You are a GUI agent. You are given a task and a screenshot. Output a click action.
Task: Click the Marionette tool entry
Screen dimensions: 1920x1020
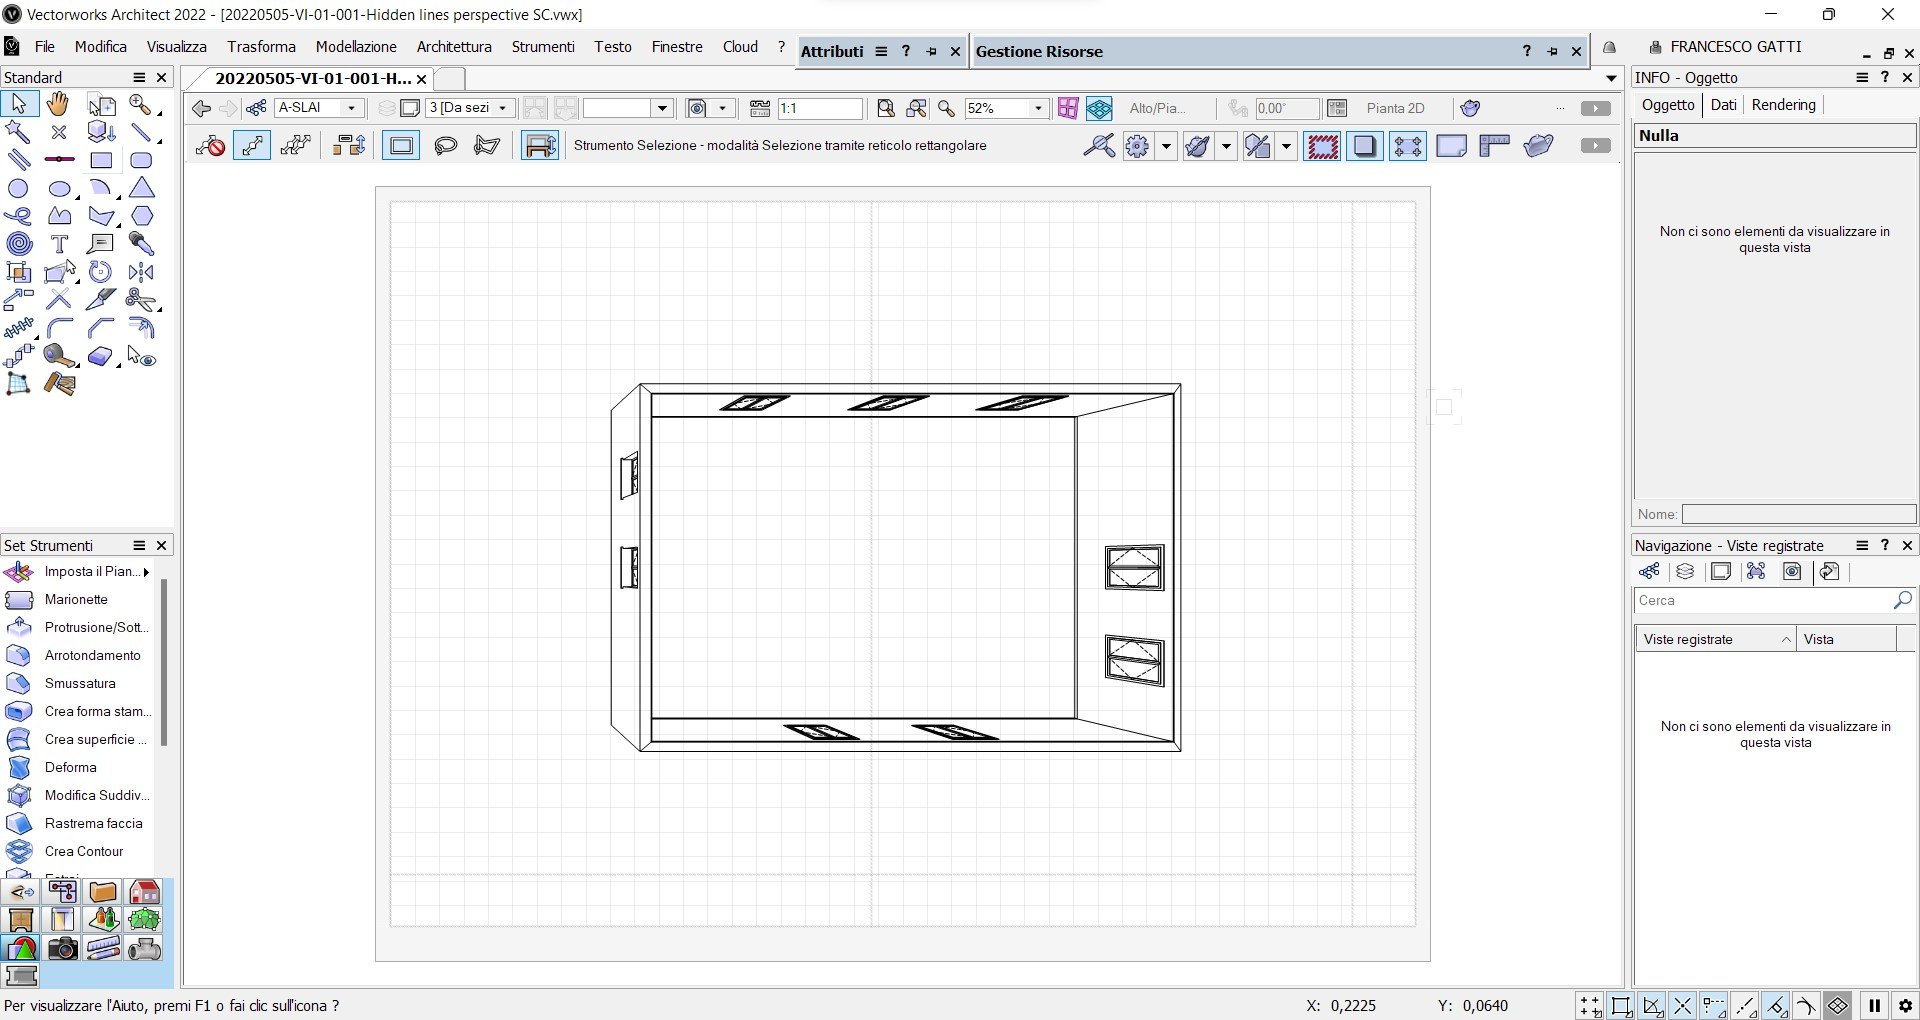pyautogui.click(x=76, y=600)
